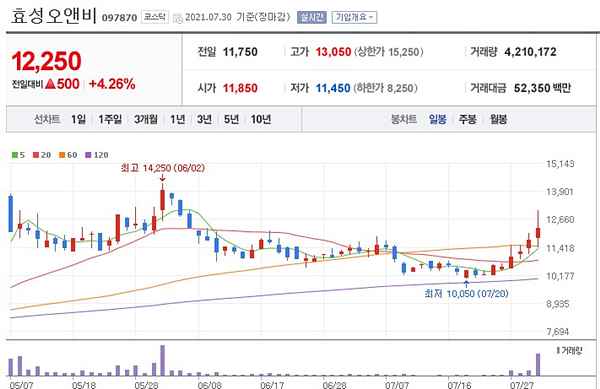Click the latest volume bar at the right end
Screen dimensions: 600x389
tap(538, 365)
